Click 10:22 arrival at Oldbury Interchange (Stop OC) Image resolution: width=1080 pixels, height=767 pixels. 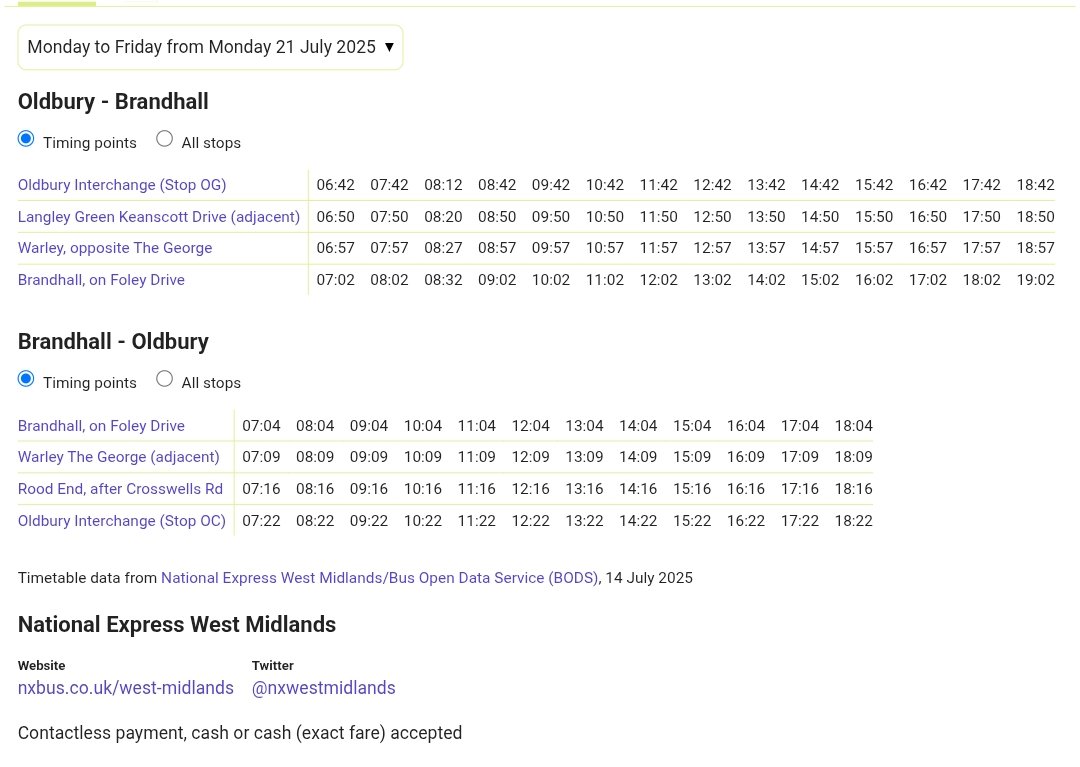(x=423, y=521)
